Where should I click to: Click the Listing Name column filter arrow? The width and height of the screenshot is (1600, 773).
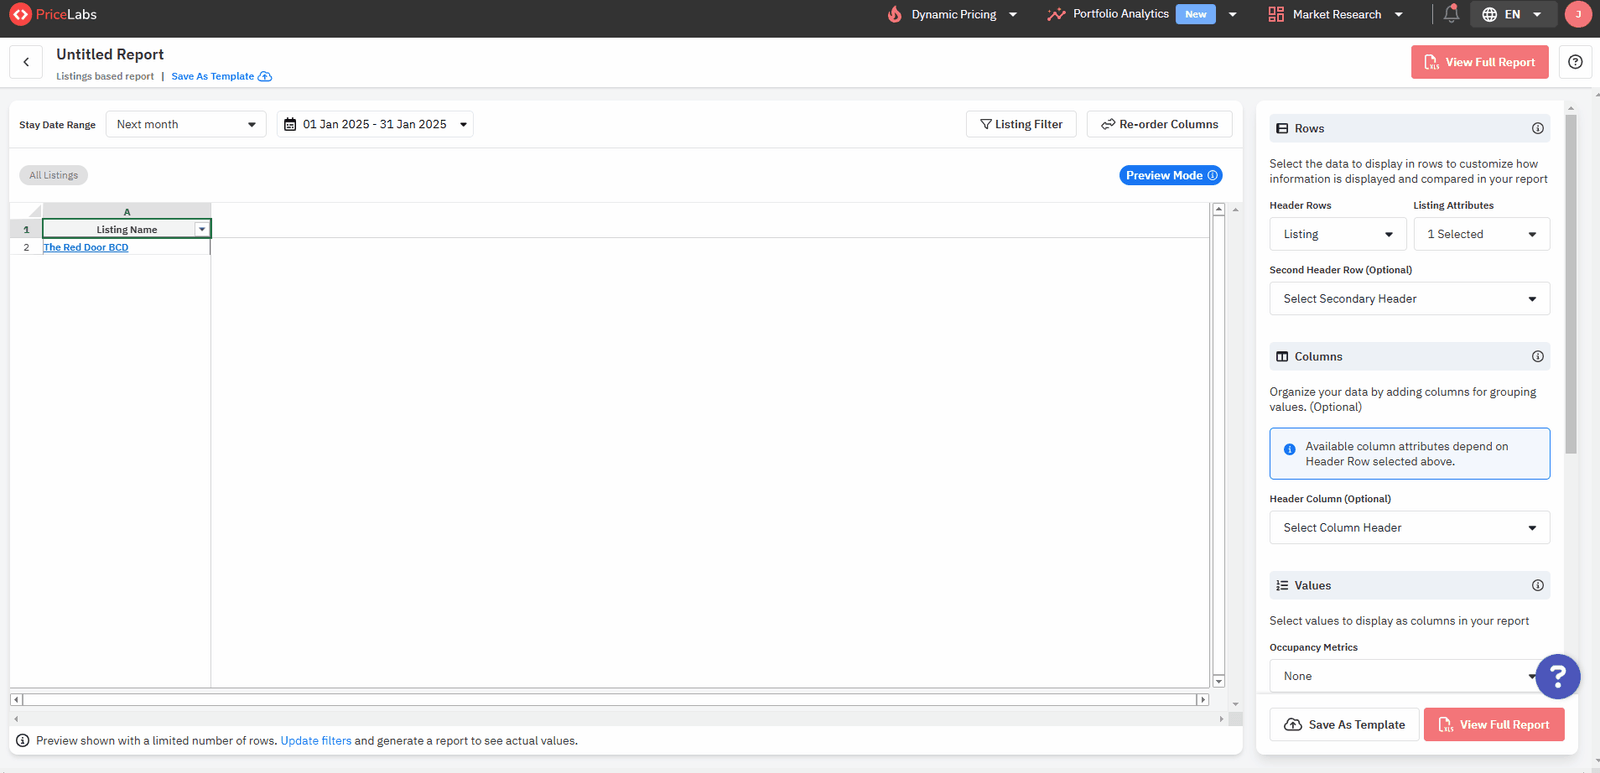click(202, 230)
